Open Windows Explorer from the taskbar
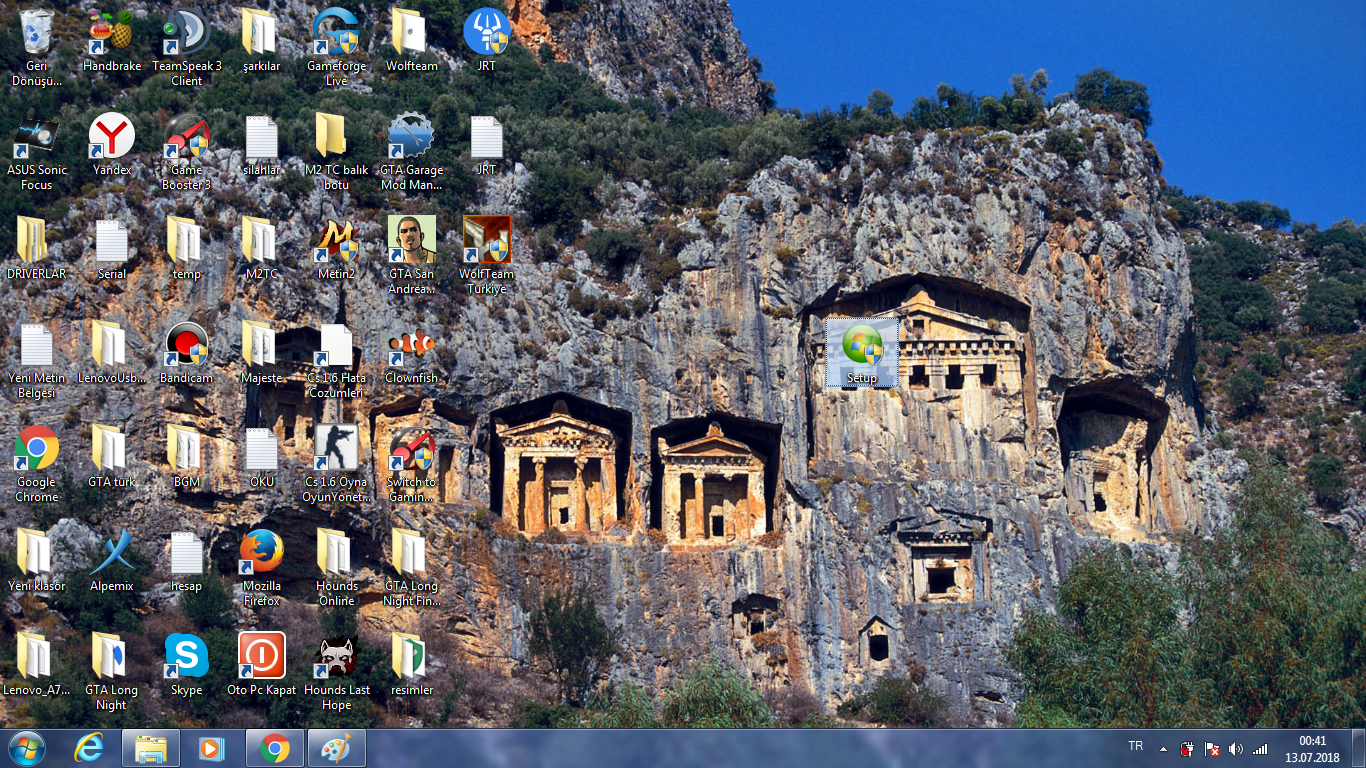 tap(151, 748)
